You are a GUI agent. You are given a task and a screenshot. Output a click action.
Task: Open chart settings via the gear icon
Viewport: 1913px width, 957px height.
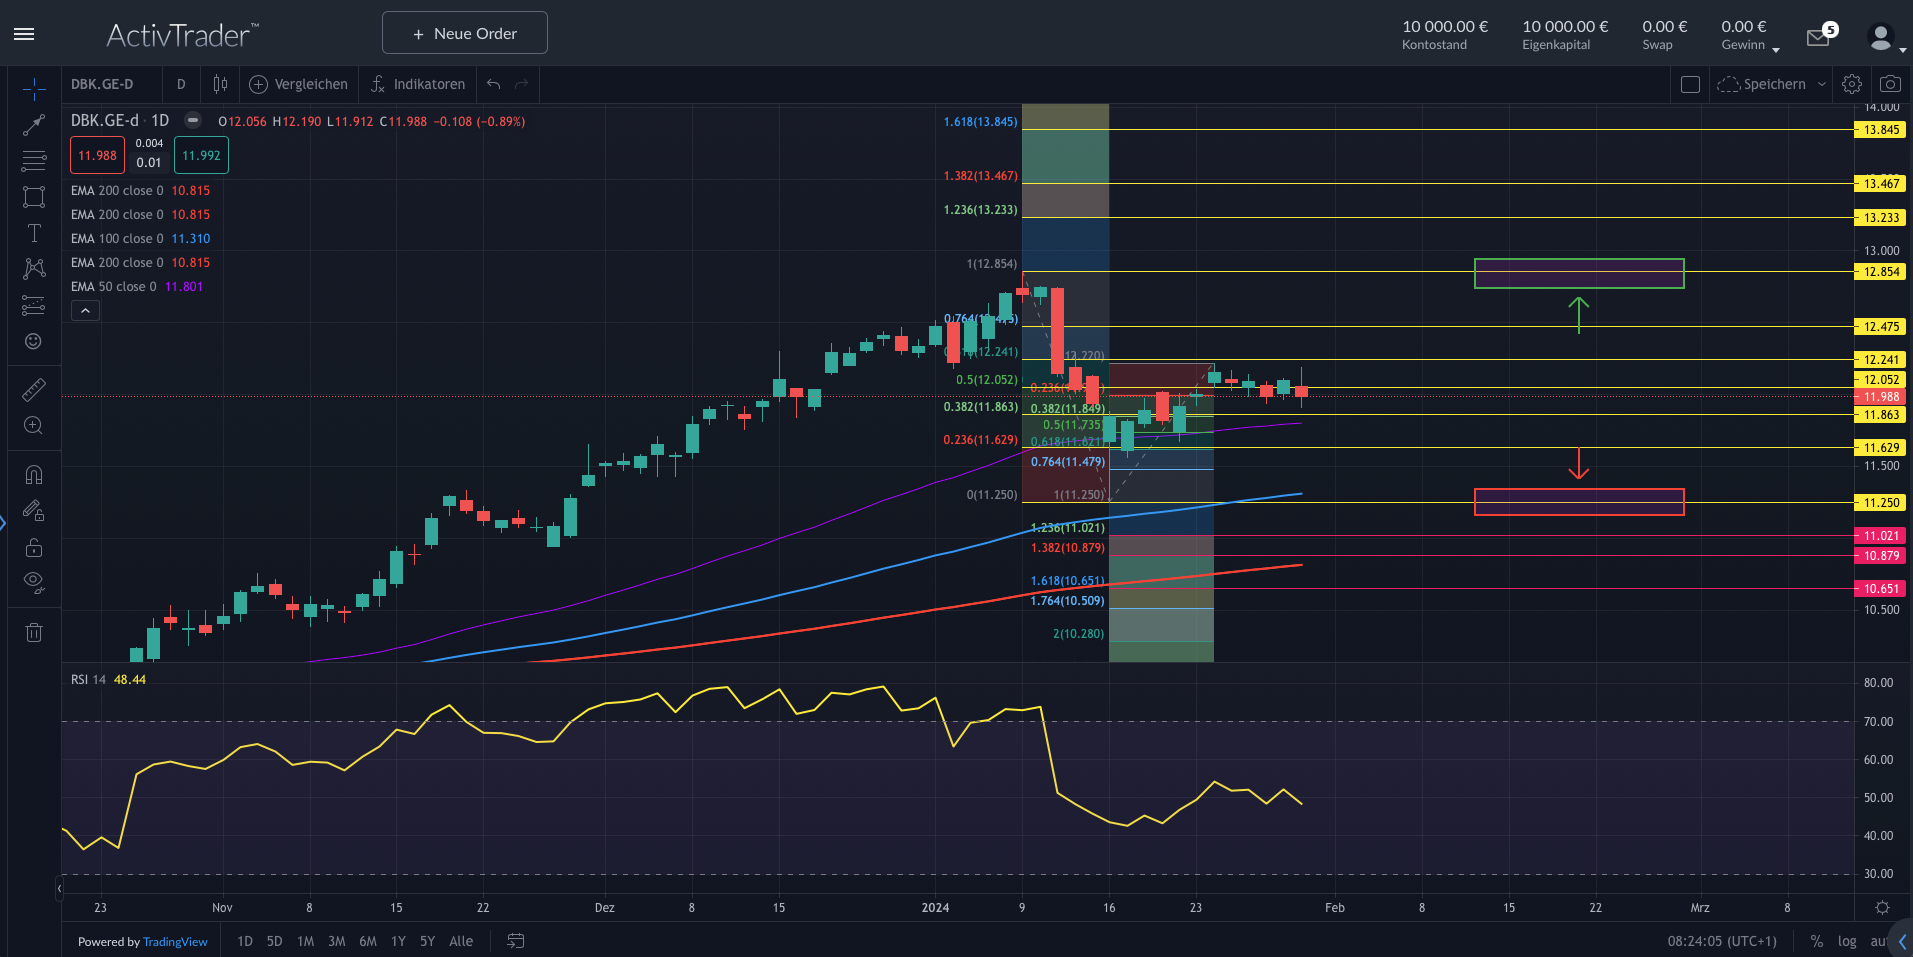1852,84
